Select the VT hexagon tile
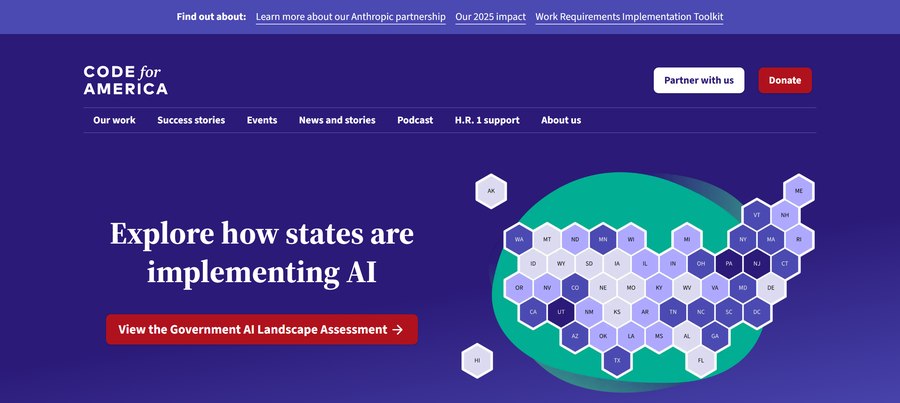Viewport: 900px width, 403px height. 757,215
